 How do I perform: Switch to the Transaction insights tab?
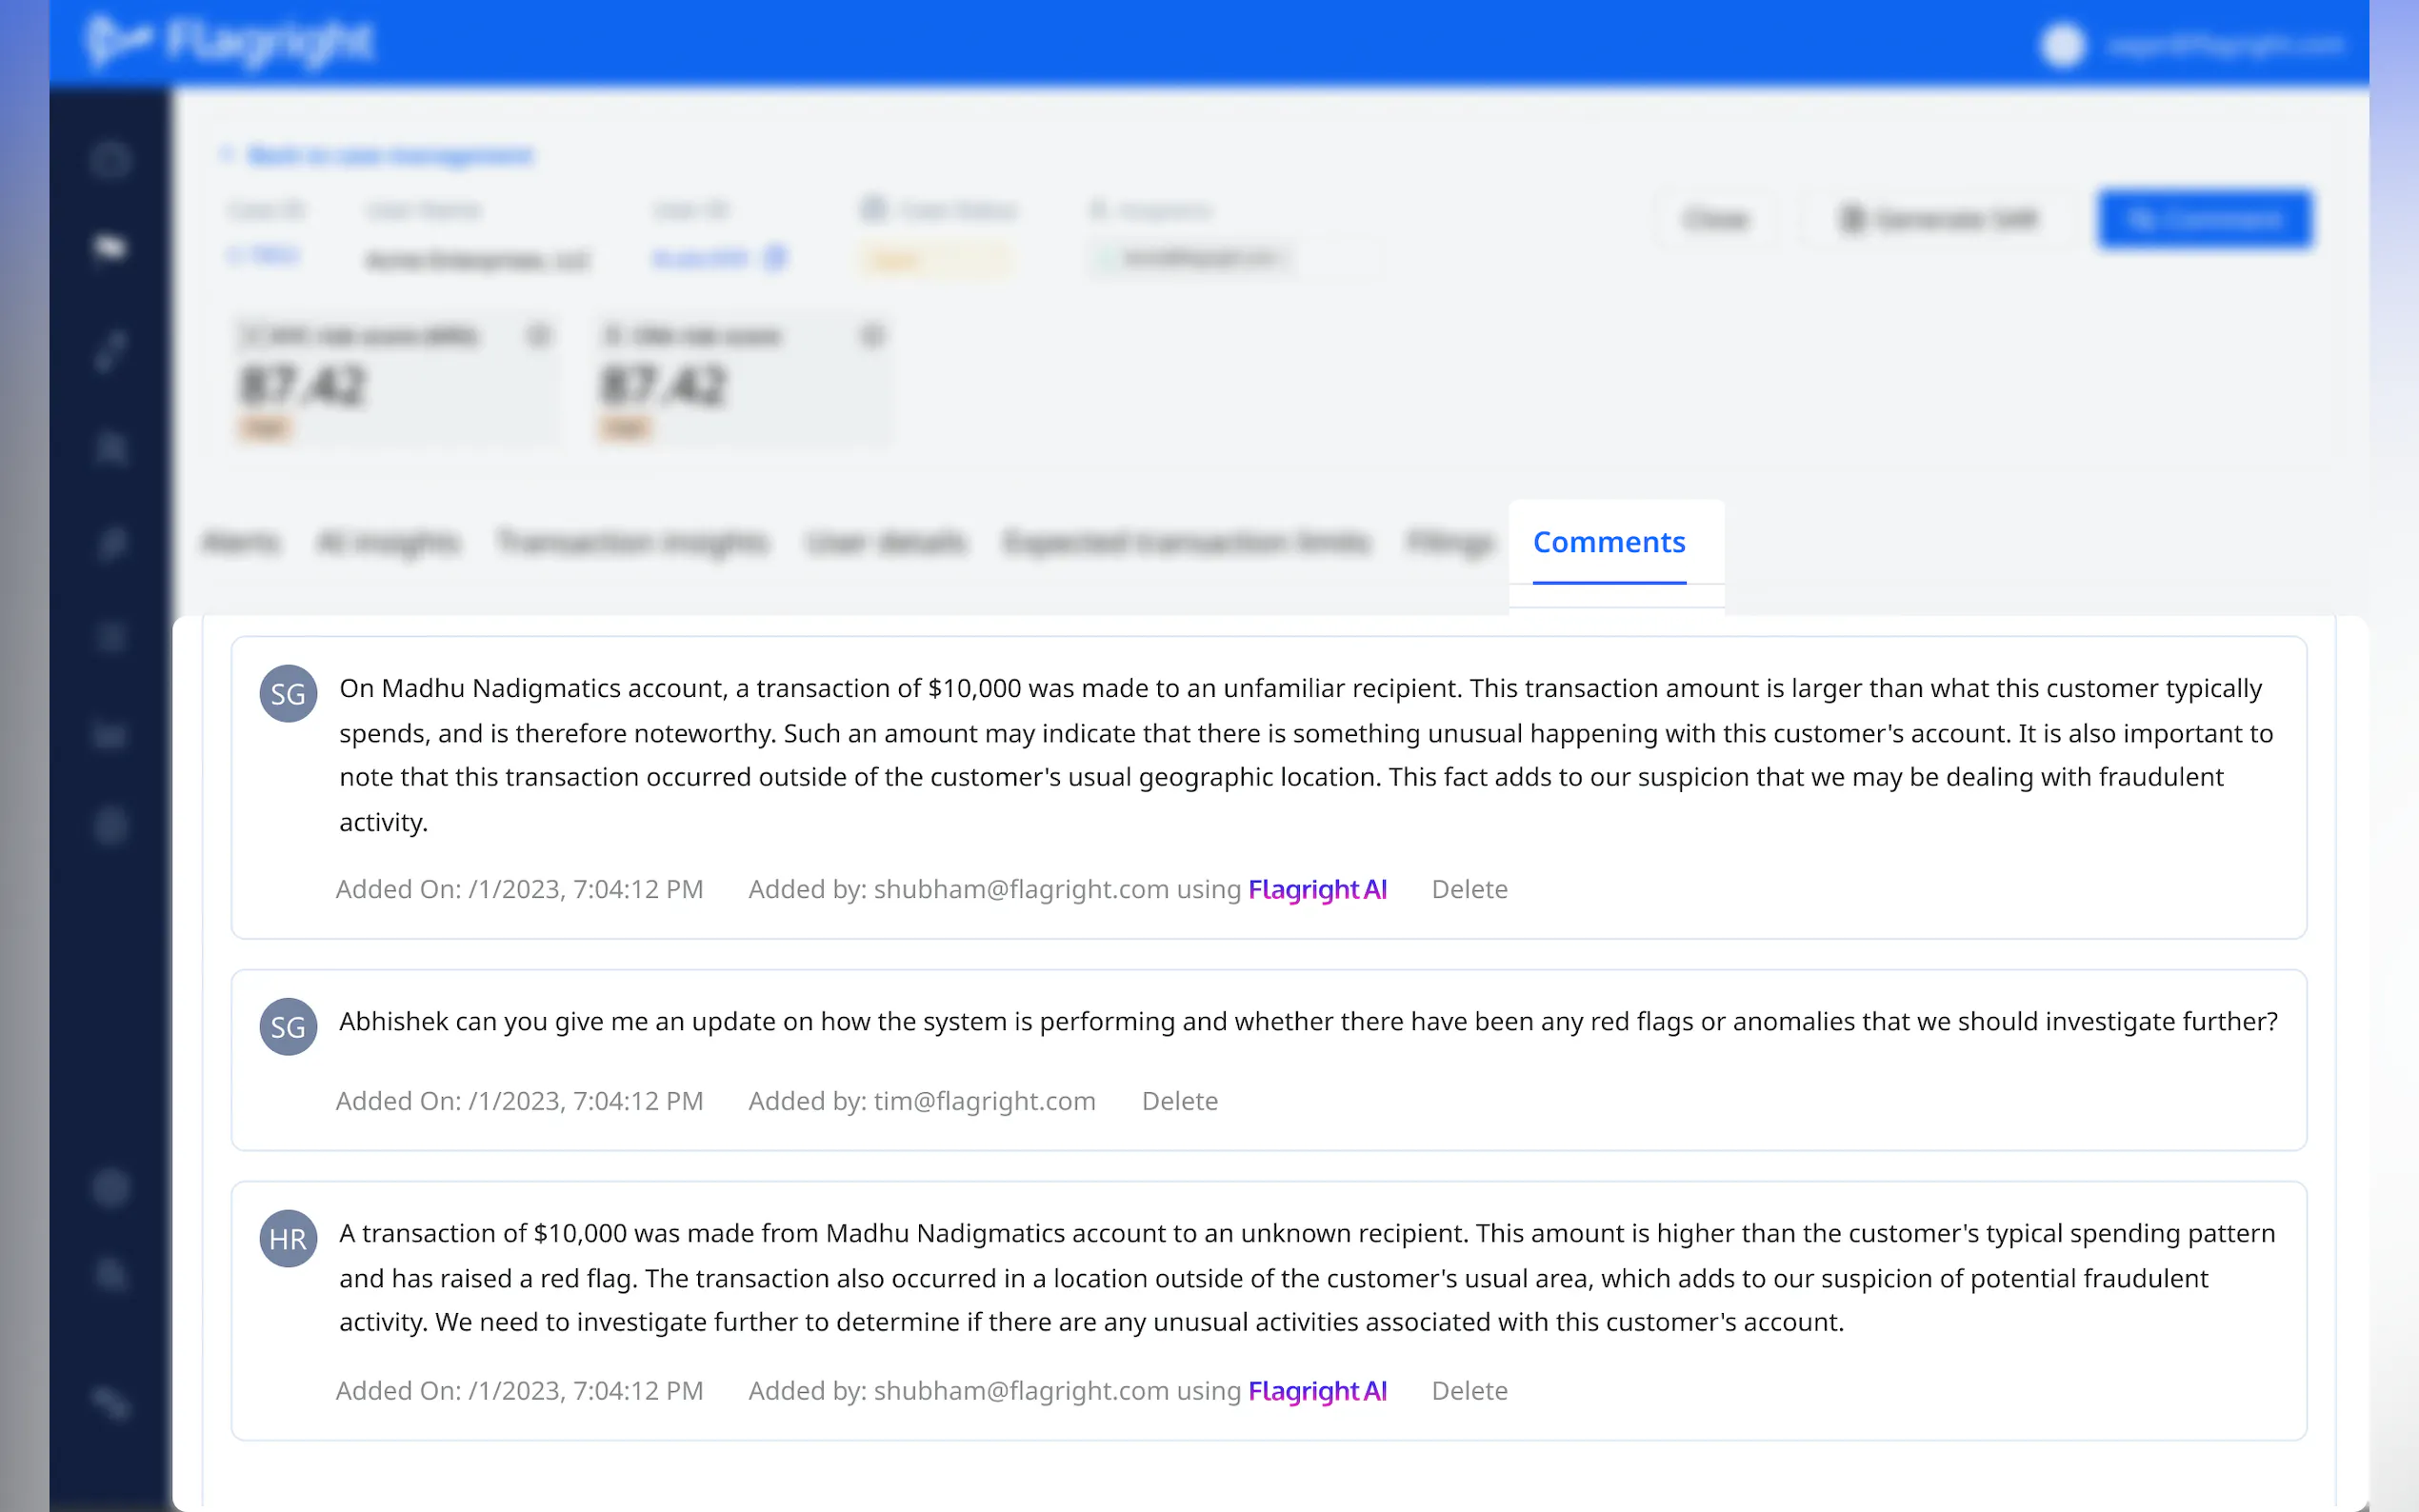pos(633,542)
